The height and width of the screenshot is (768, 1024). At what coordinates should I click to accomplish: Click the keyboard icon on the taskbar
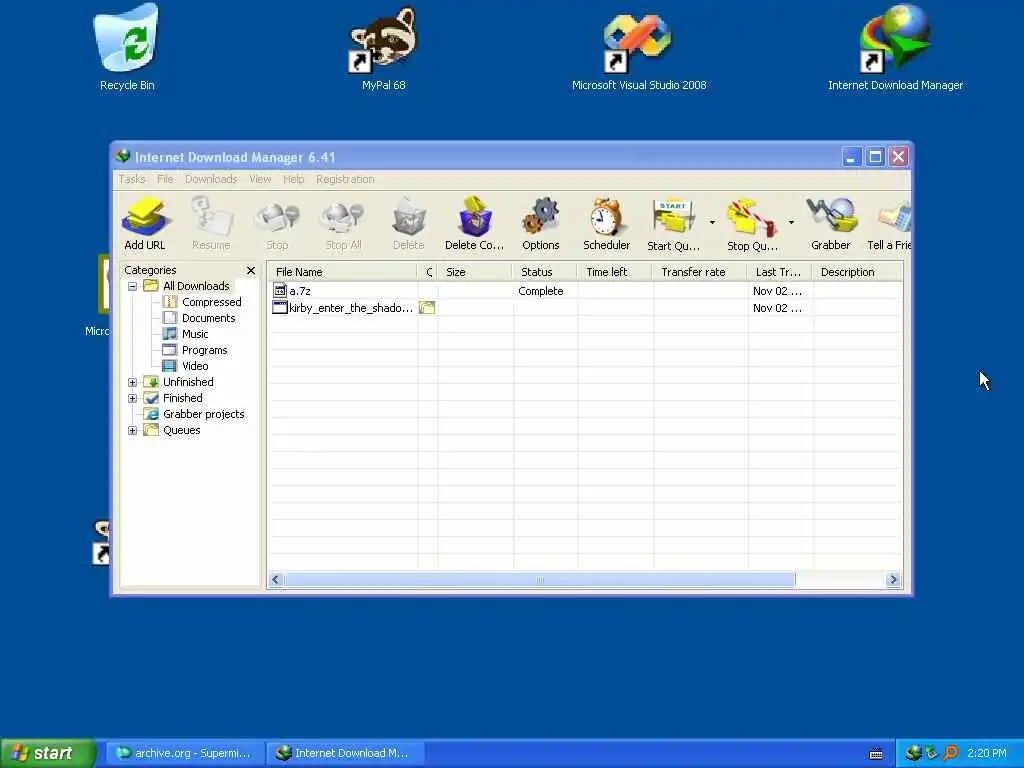tap(876, 754)
